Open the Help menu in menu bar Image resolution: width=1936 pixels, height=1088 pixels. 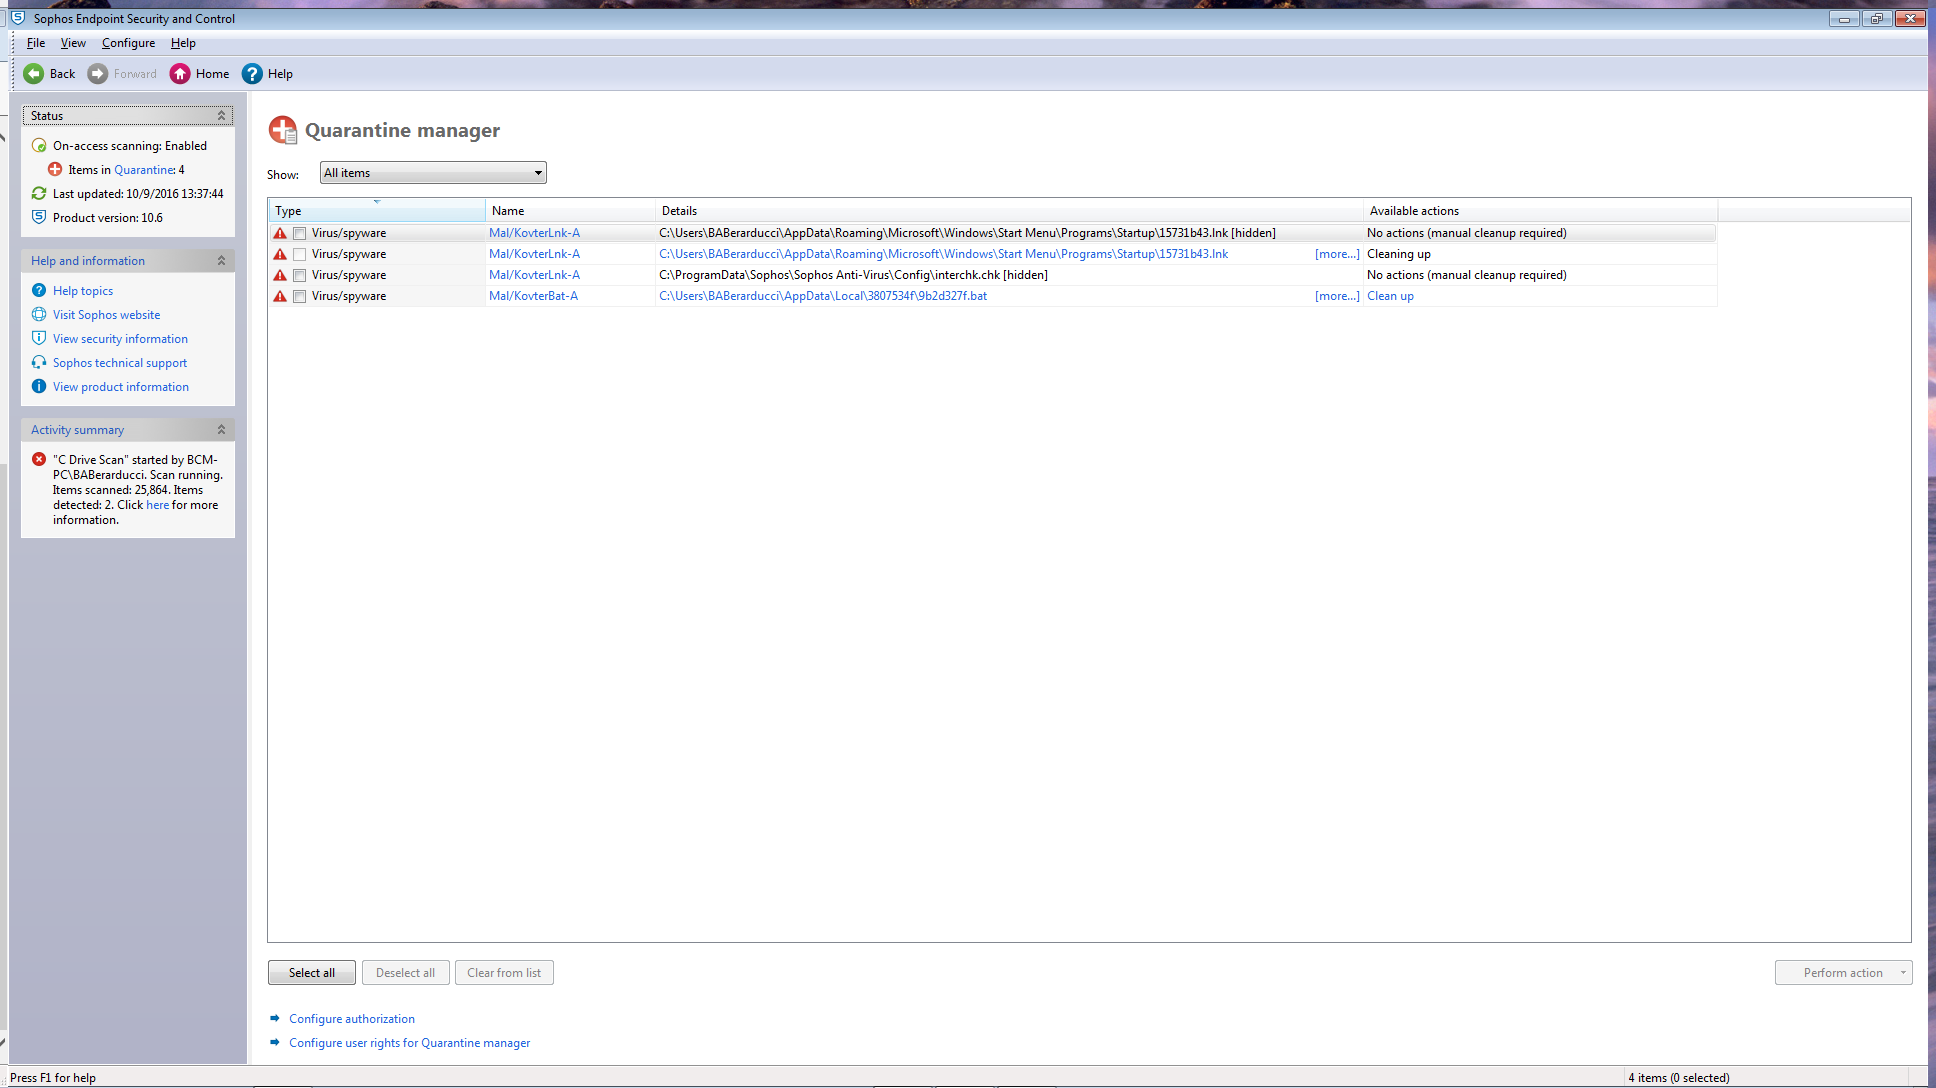(183, 43)
